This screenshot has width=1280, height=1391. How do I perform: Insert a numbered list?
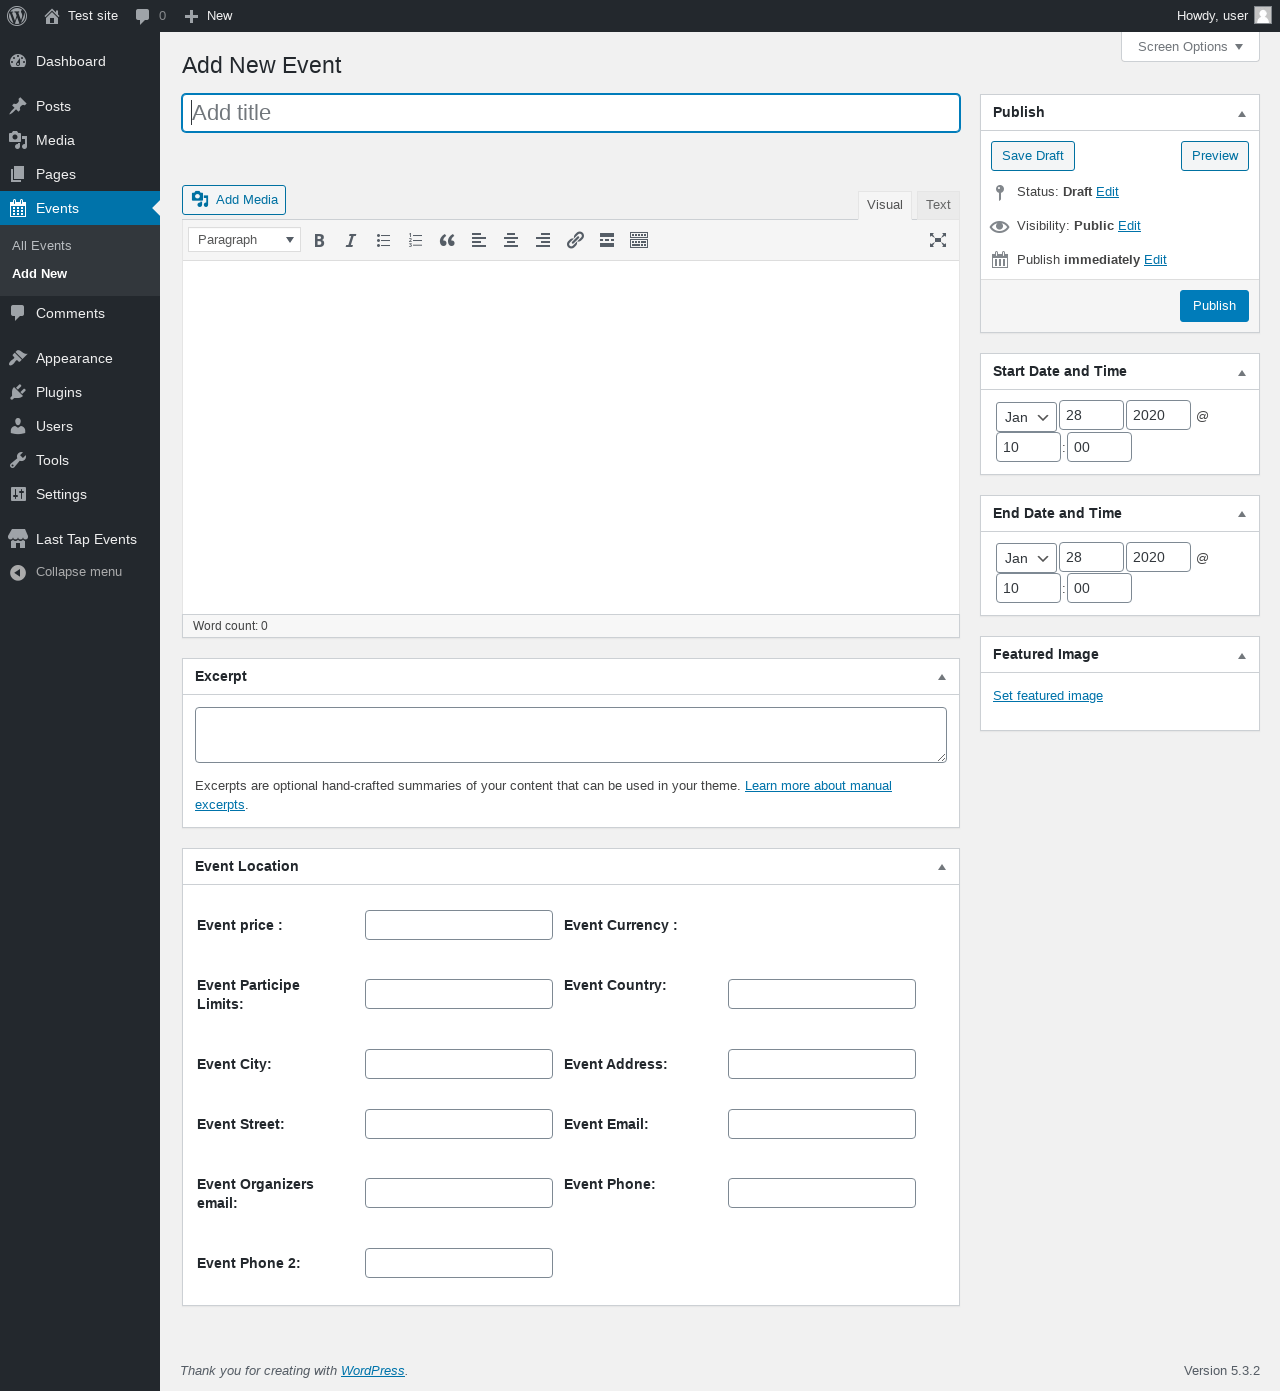tap(415, 240)
